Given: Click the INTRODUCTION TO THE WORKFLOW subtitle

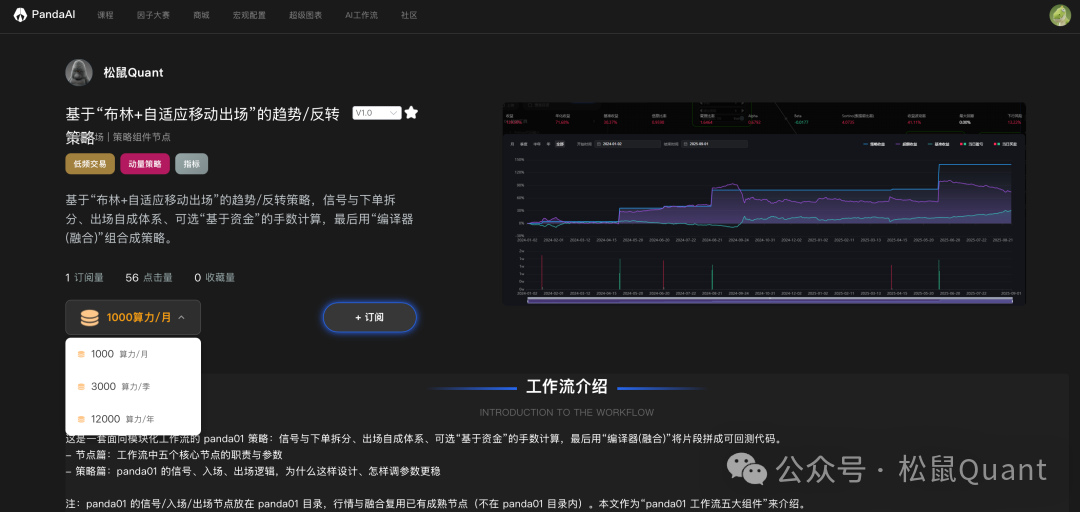Looking at the screenshot, I should coord(567,412).
